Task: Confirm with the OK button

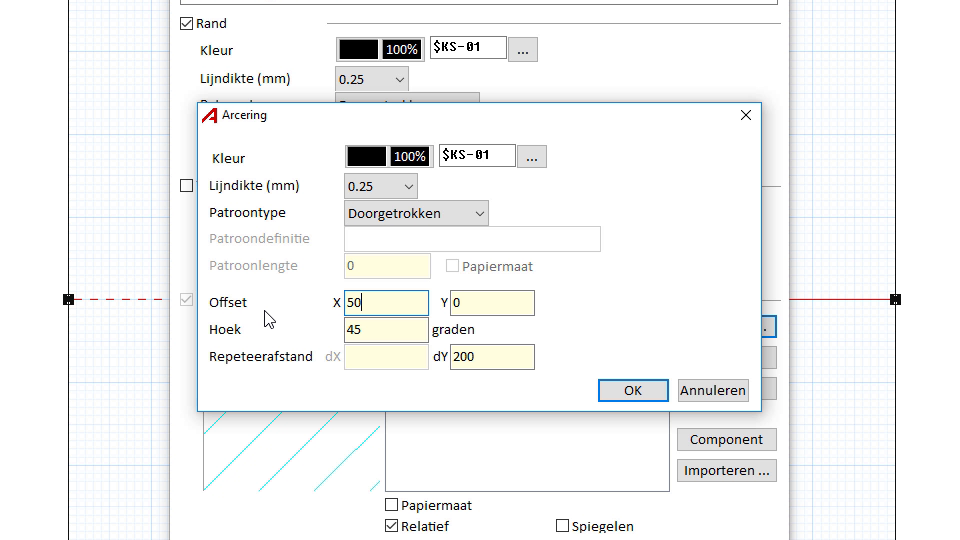Action: (633, 390)
